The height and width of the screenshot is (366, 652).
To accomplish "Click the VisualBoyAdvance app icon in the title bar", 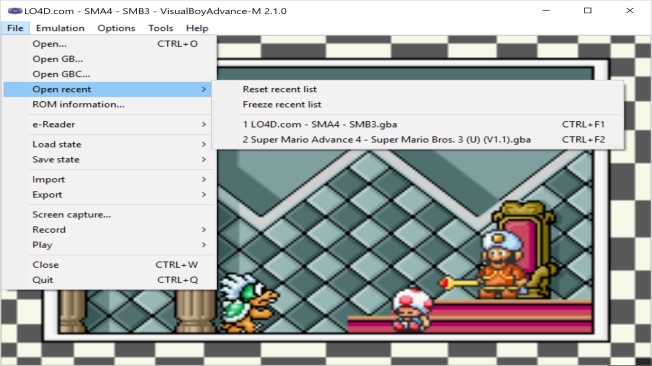I will [x=15, y=11].
